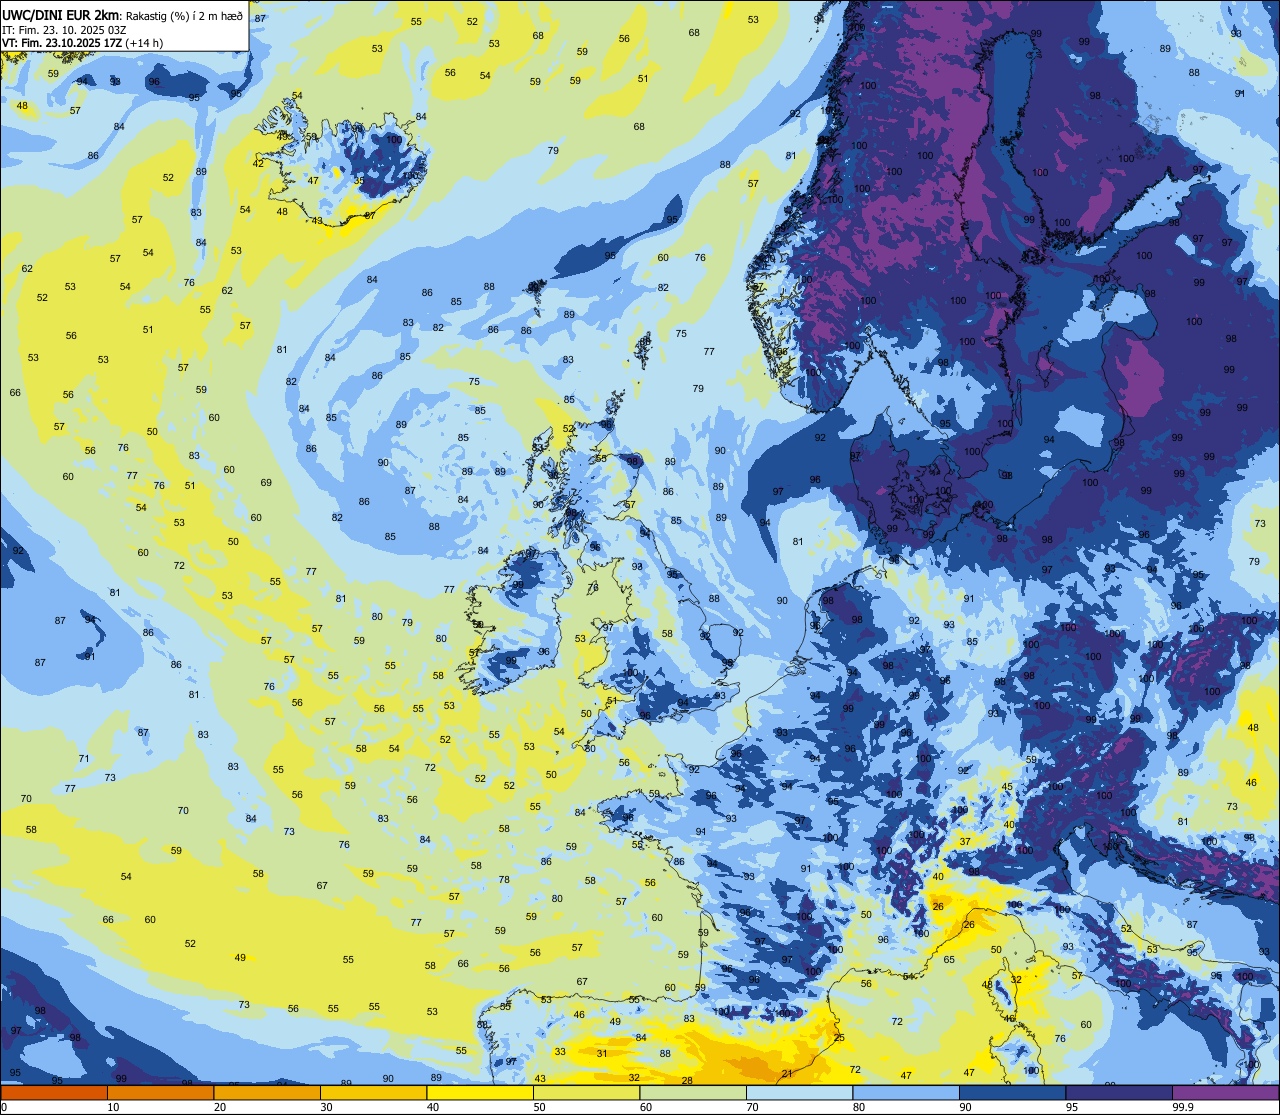Click the '60' tick label under the legend
The image size is (1280, 1115).
646,1107
